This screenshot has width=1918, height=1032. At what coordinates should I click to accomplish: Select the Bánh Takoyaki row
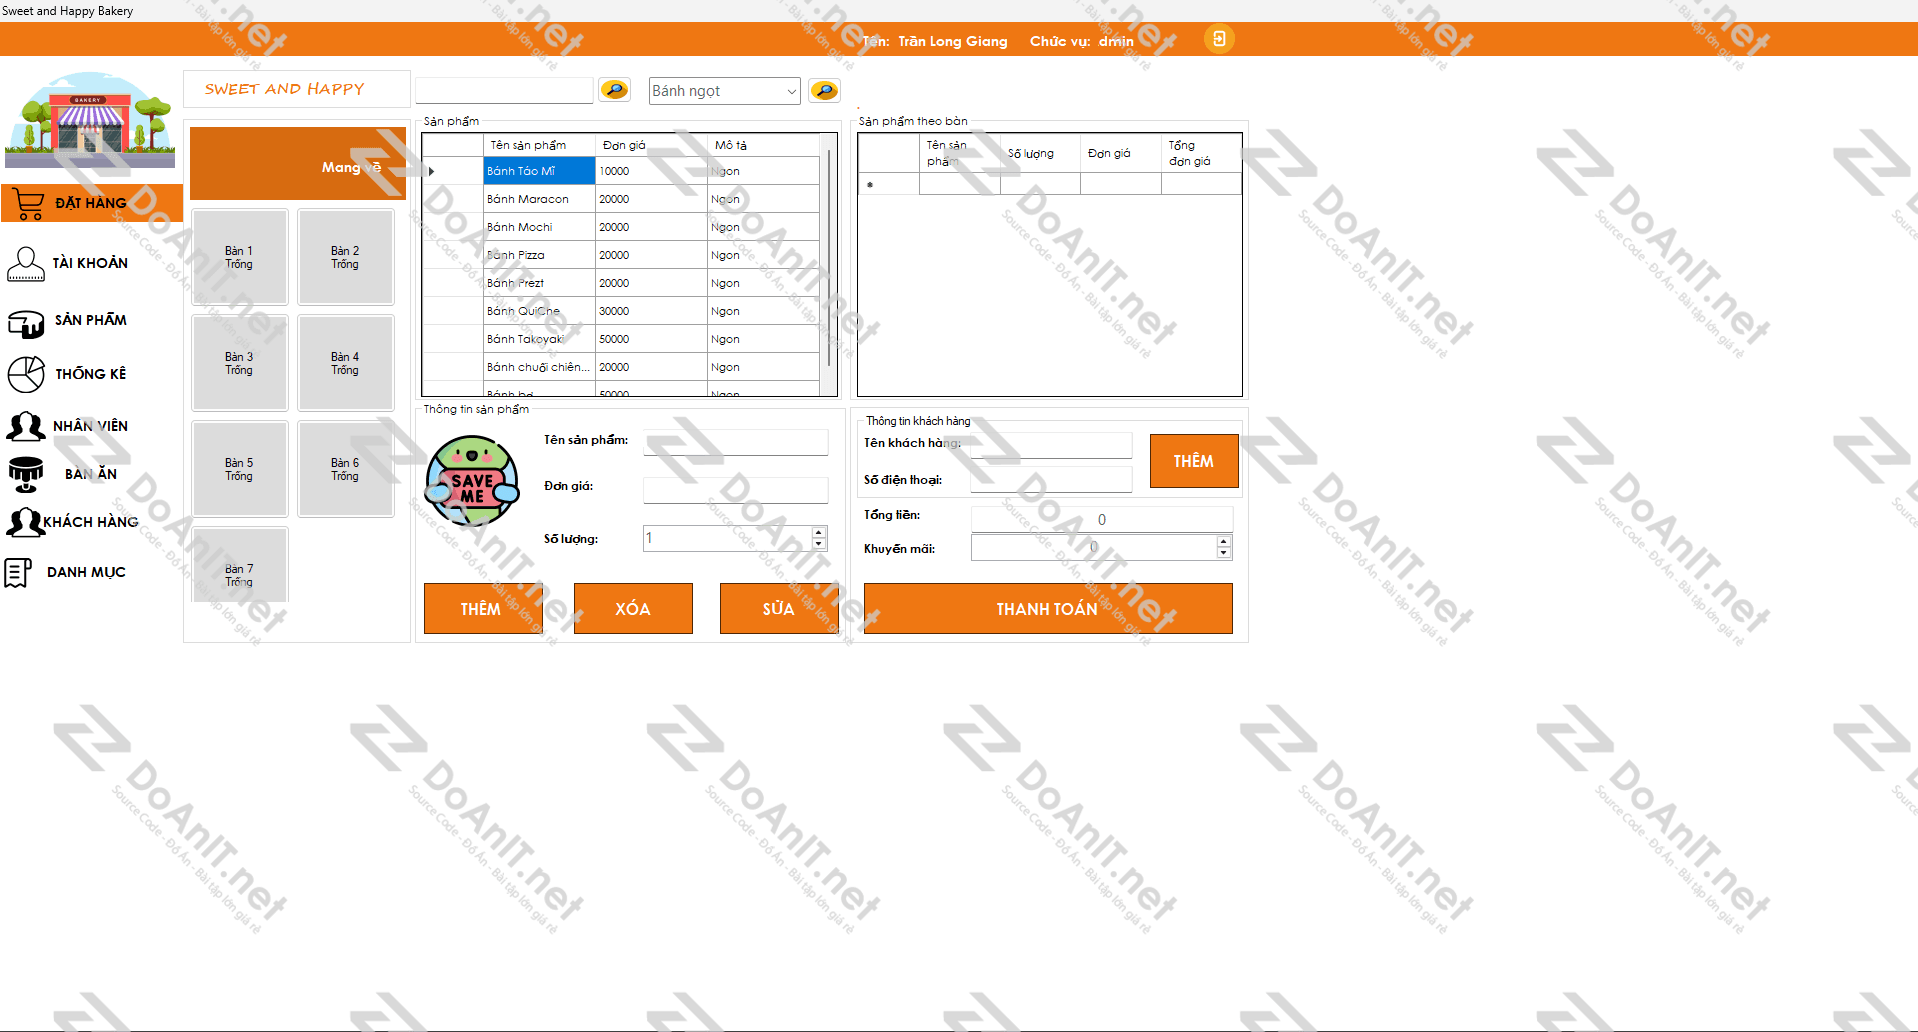coord(620,339)
